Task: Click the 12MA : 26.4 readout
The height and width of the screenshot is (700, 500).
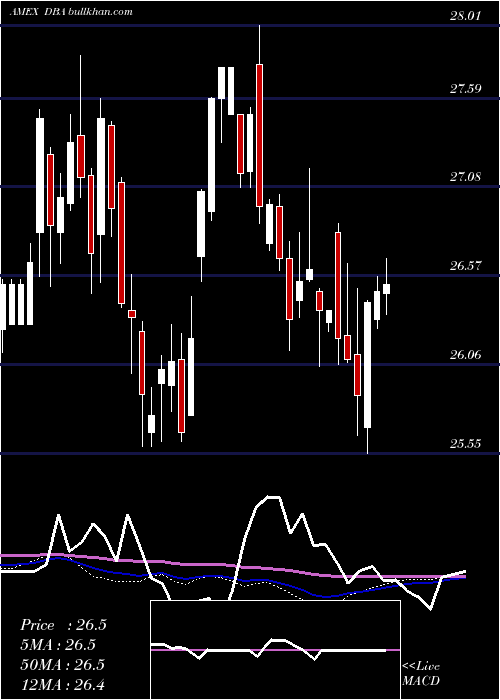Action: coord(62,684)
